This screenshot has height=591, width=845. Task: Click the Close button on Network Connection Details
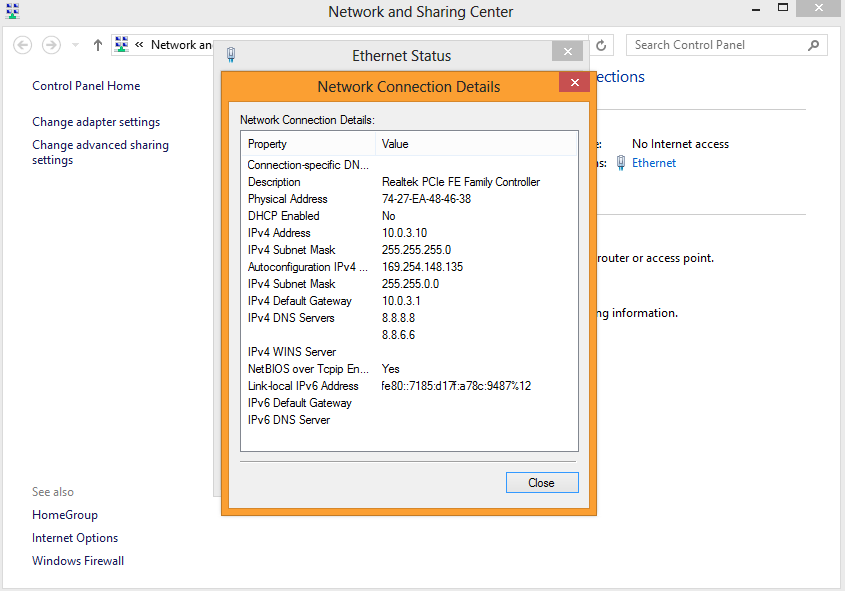pyautogui.click(x=541, y=482)
